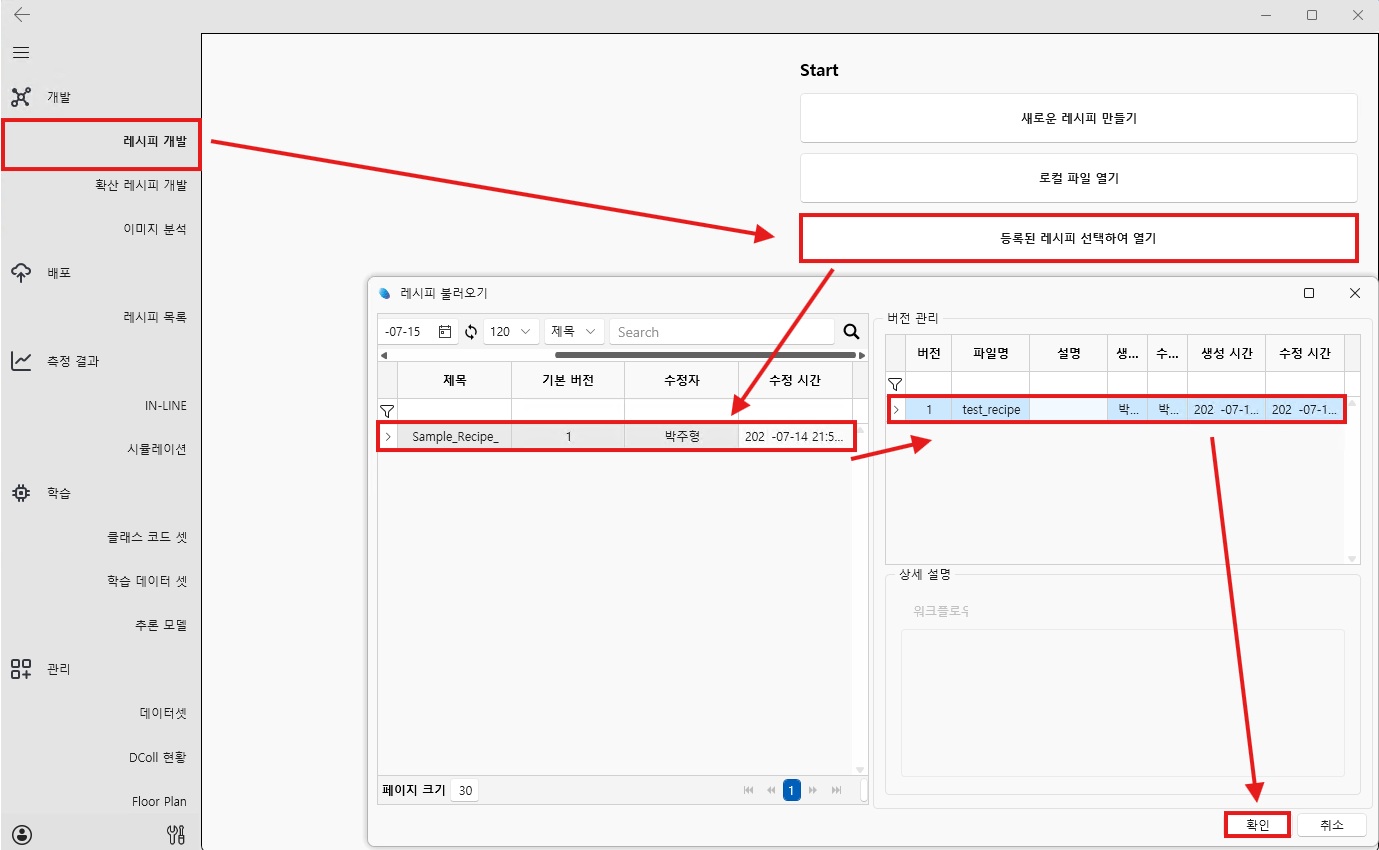Click the filter funnel under 제목 column
The height and width of the screenshot is (850, 1379).
pyautogui.click(x=388, y=409)
